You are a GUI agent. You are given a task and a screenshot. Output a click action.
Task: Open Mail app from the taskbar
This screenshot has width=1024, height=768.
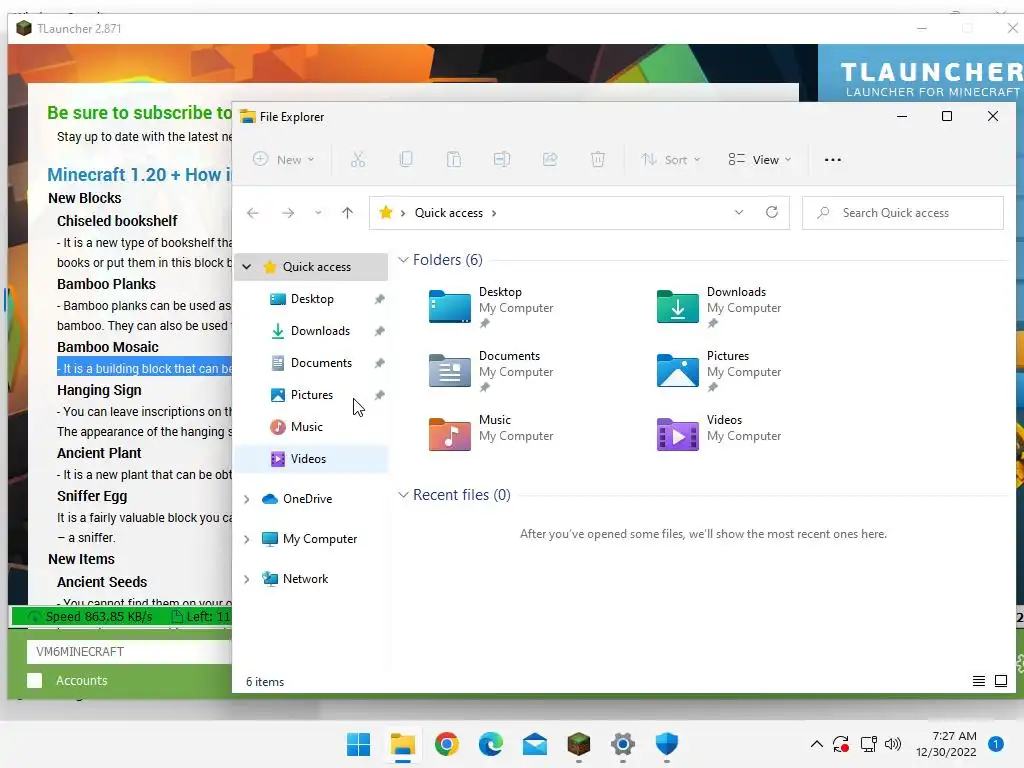click(535, 744)
